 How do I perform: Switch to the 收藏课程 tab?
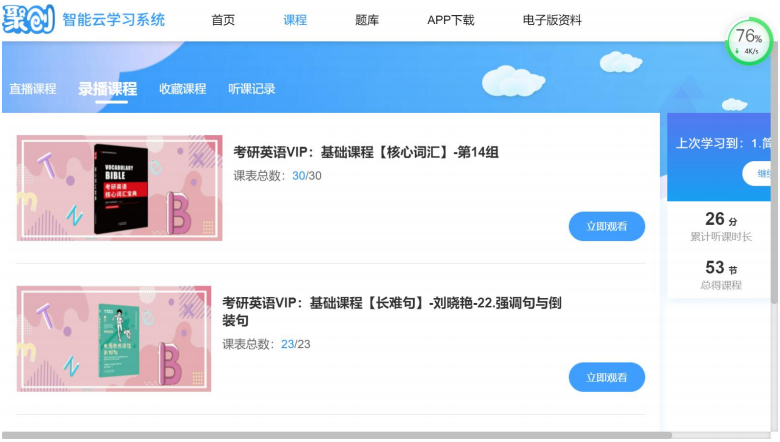pos(183,89)
